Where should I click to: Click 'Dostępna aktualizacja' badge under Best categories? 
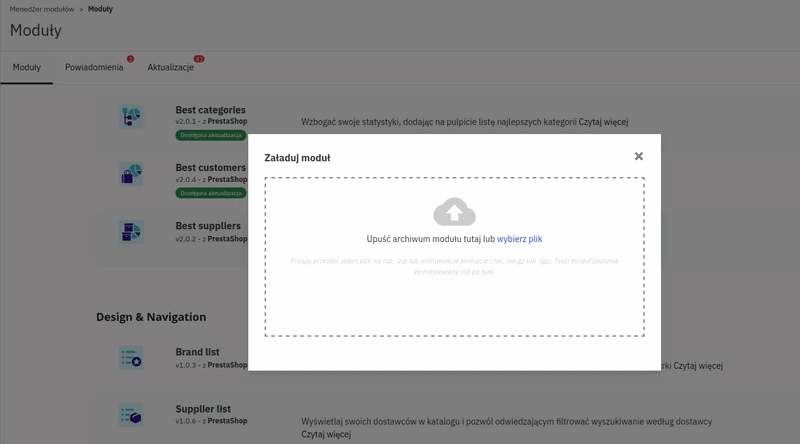(210, 135)
